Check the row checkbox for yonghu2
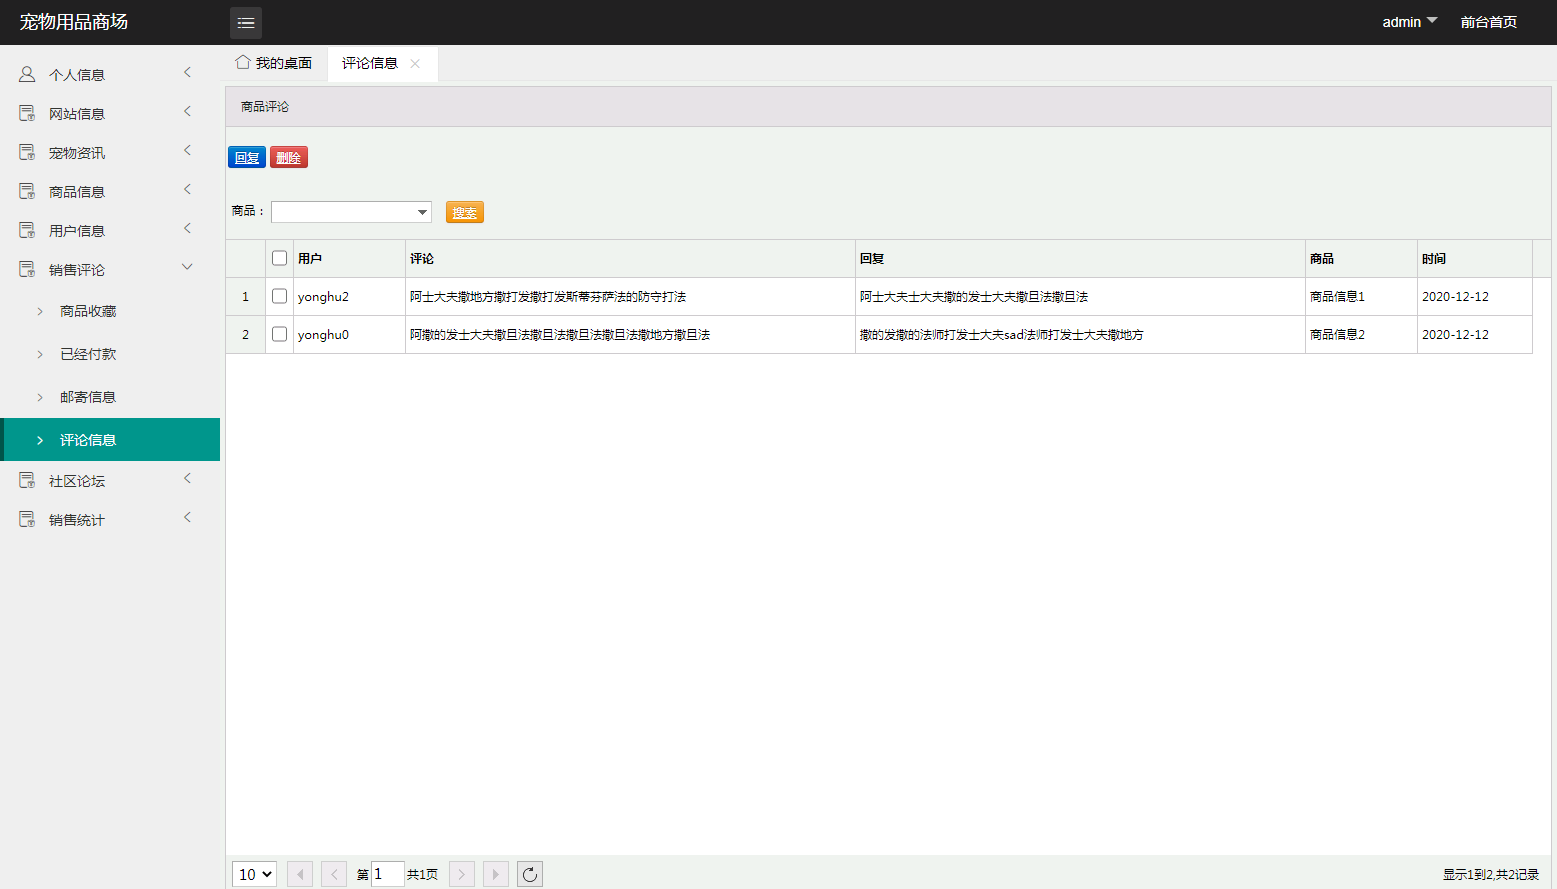Screen dimensions: 1557x889 pyautogui.click(x=279, y=296)
